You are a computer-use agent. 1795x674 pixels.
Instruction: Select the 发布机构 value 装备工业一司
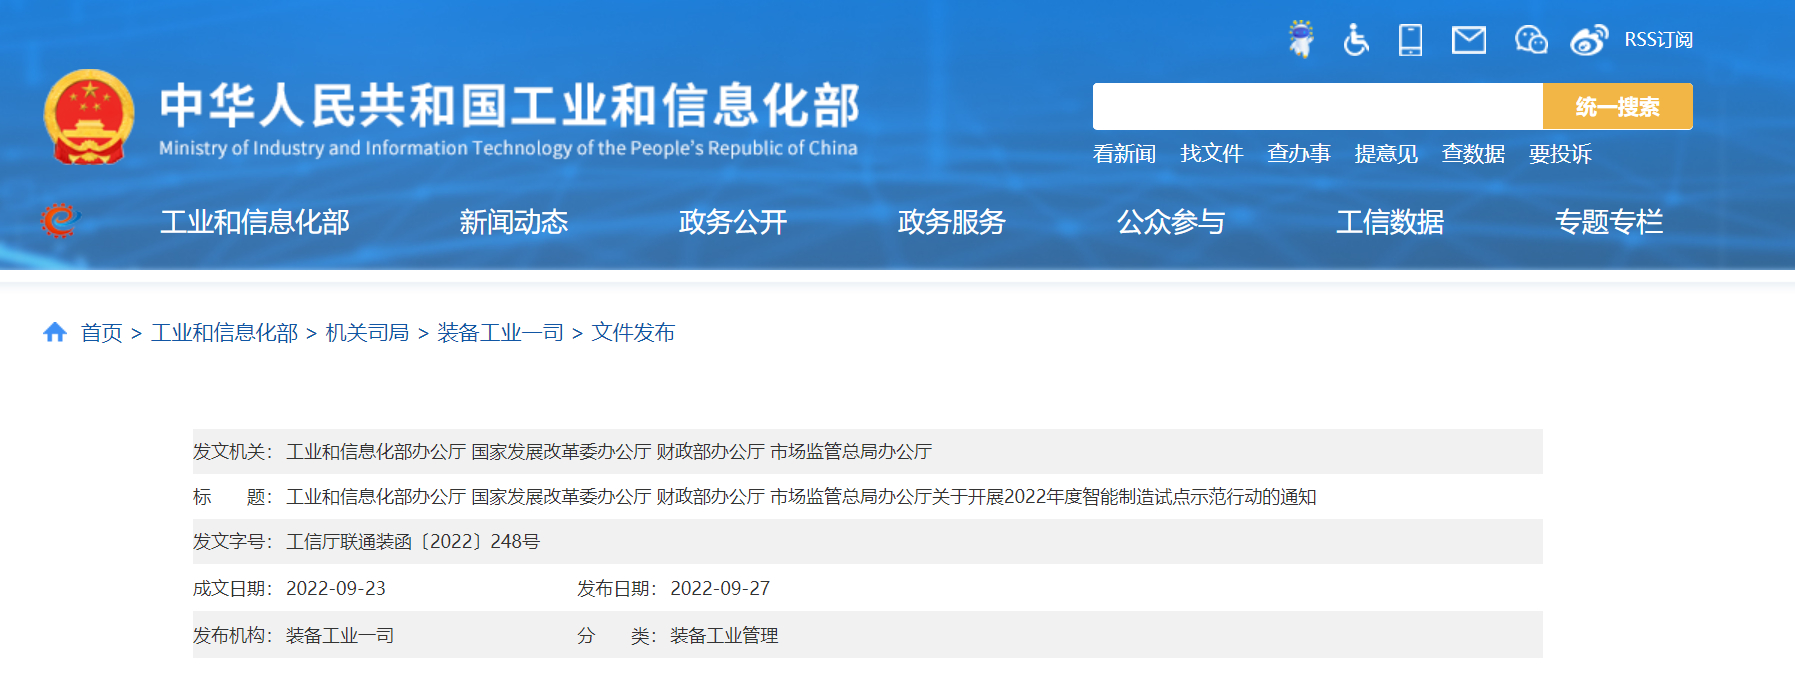(x=340, y=636)
